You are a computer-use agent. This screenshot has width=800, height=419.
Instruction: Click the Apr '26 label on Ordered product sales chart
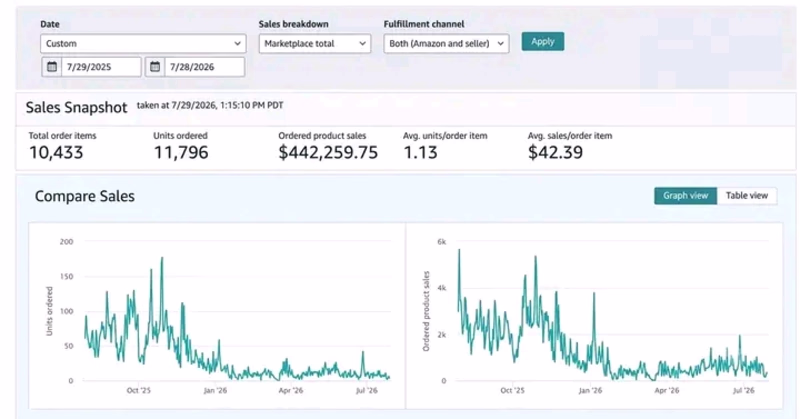point(666,390)
